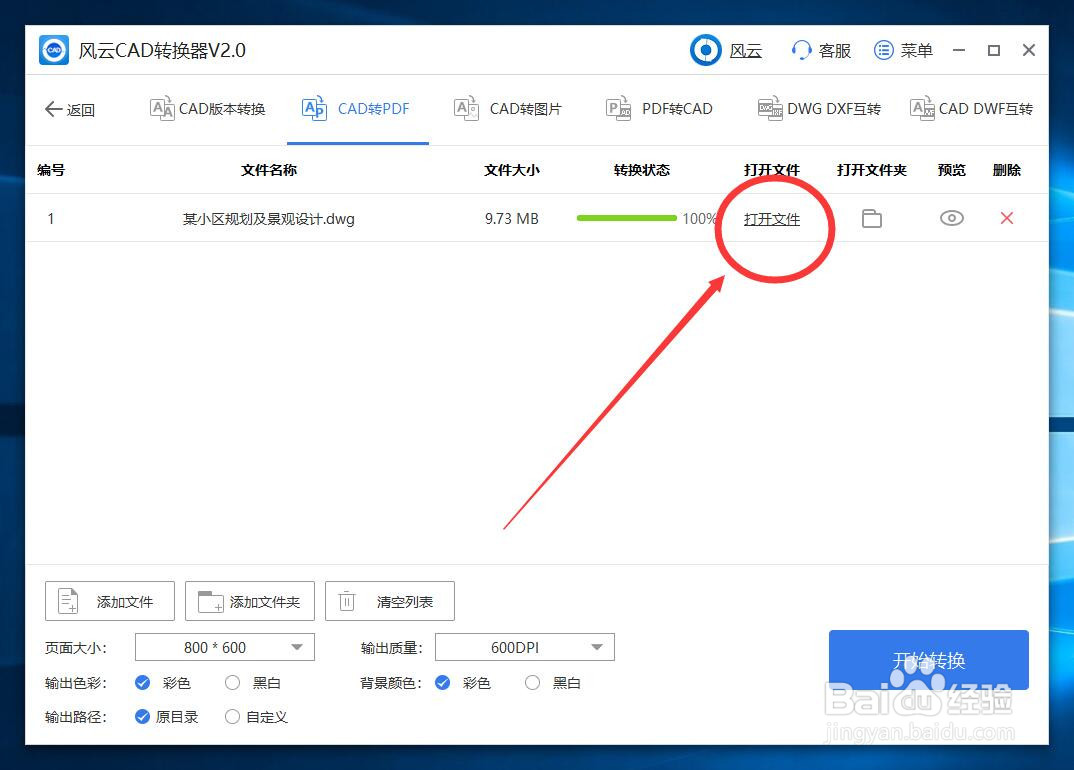
Task: Click the 预览 column header
Action: point(951,170)
